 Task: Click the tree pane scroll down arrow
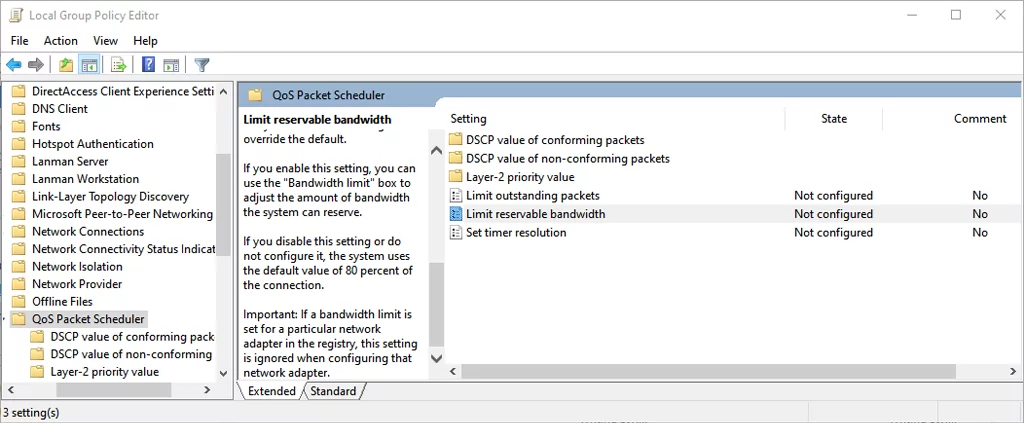tap(223, 373)
